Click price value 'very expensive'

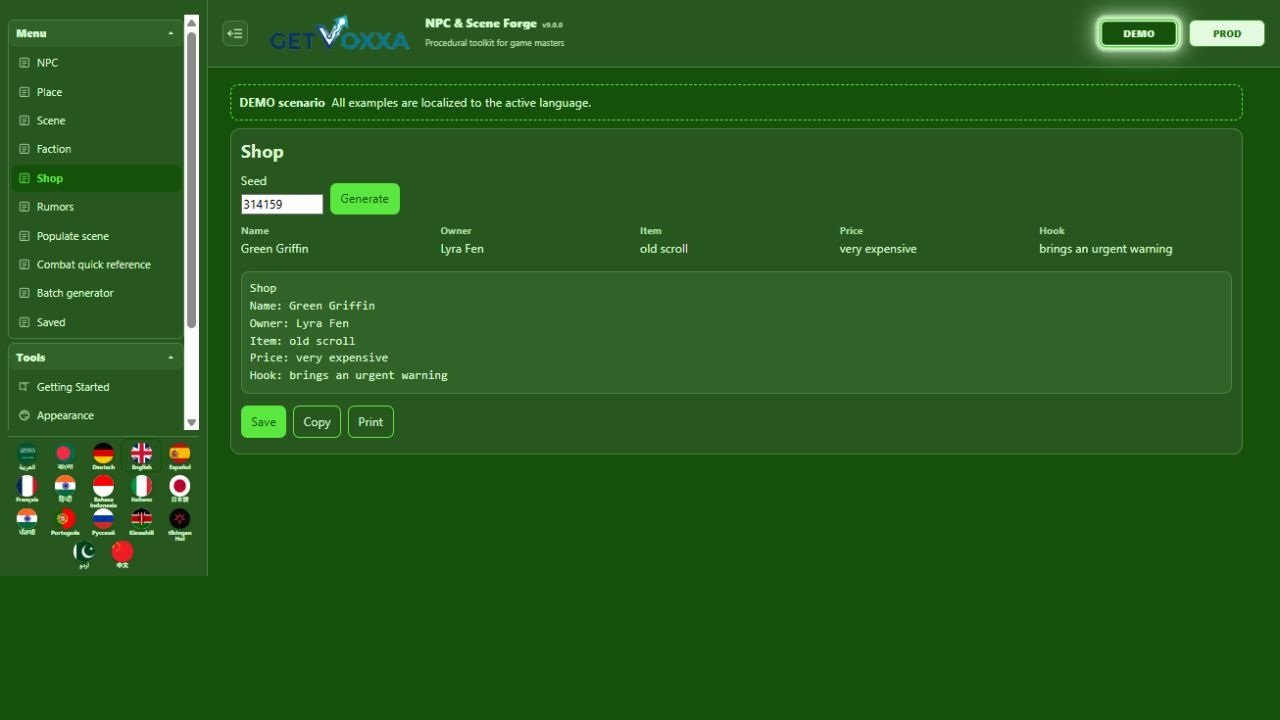(x=878, y=249)
